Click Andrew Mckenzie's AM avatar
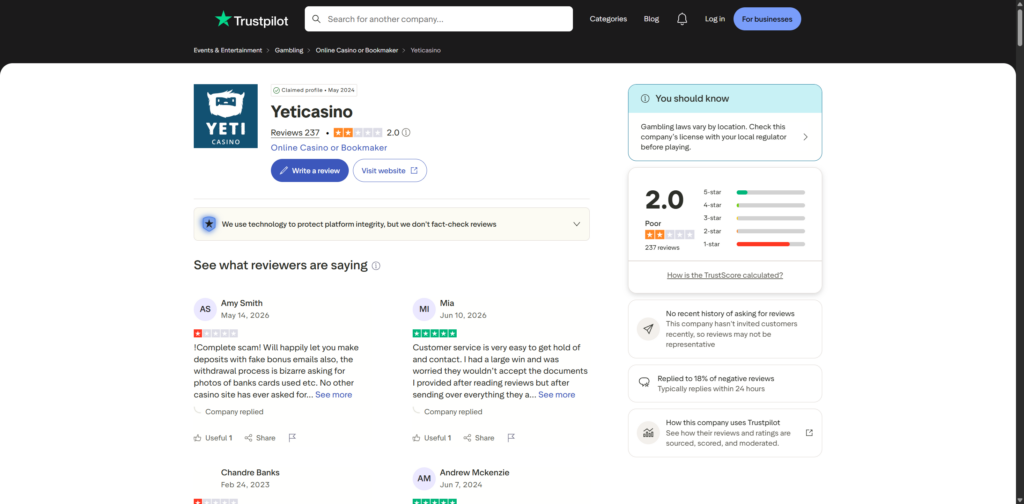The image size is (1024, 504). click(424, 479)
